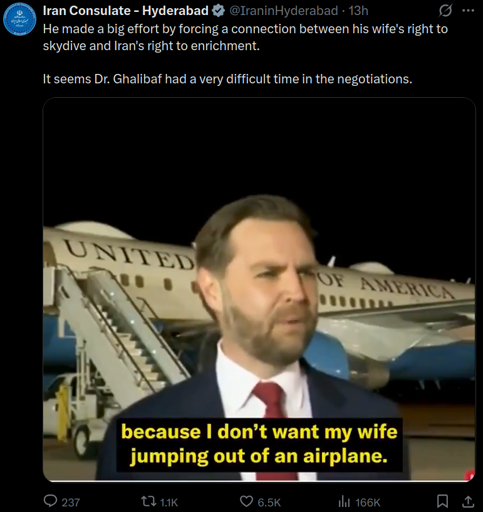Image resolution: width=483 pixels, height=512 pixels.
Task: Open the three-dot more options menu
Action: tap(468, 11)
